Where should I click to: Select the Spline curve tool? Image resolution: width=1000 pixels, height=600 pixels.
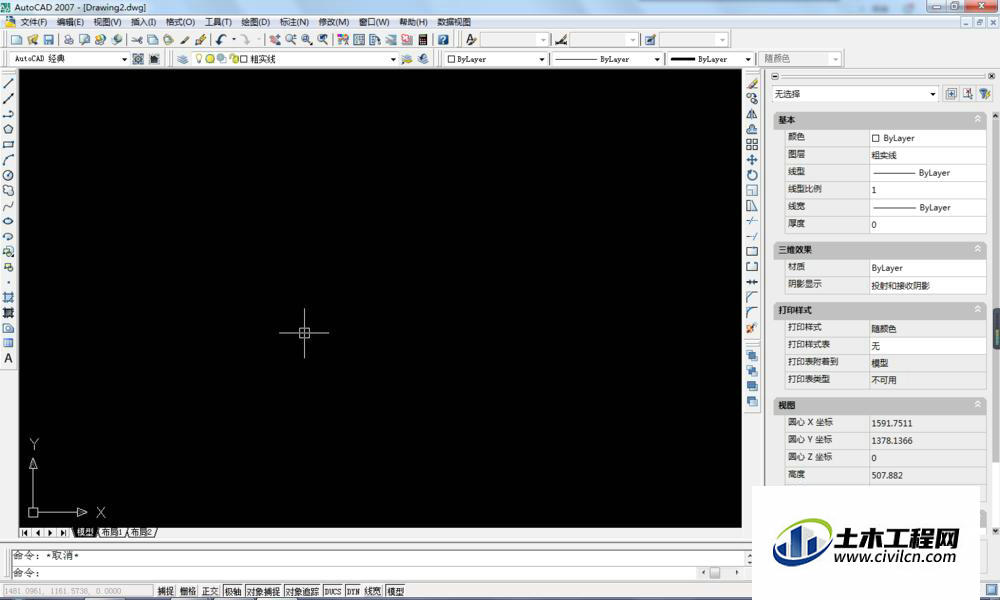coord(8,206)
